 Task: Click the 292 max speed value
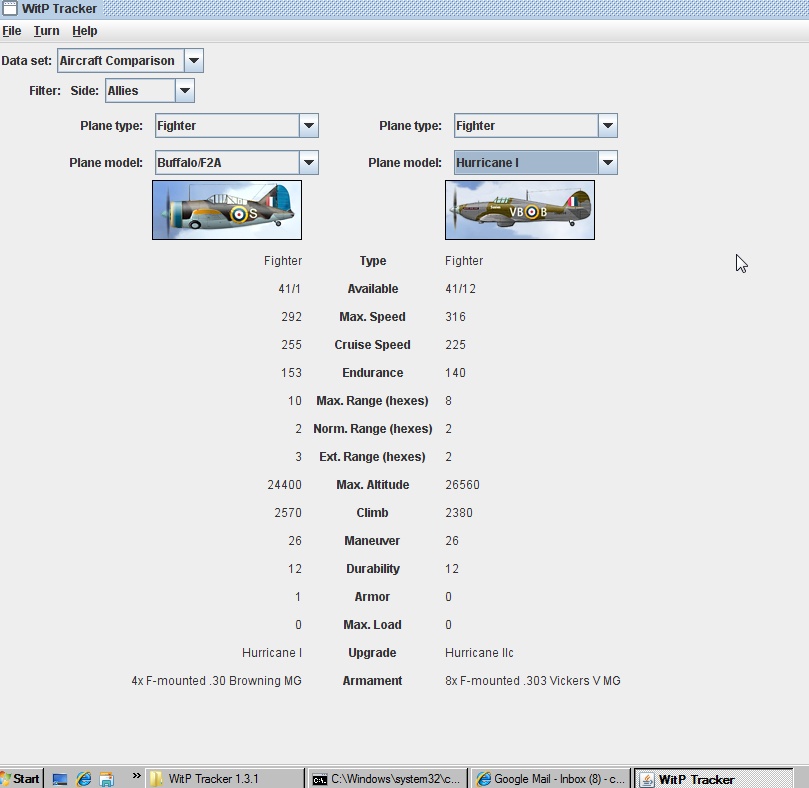click(292, 317)
